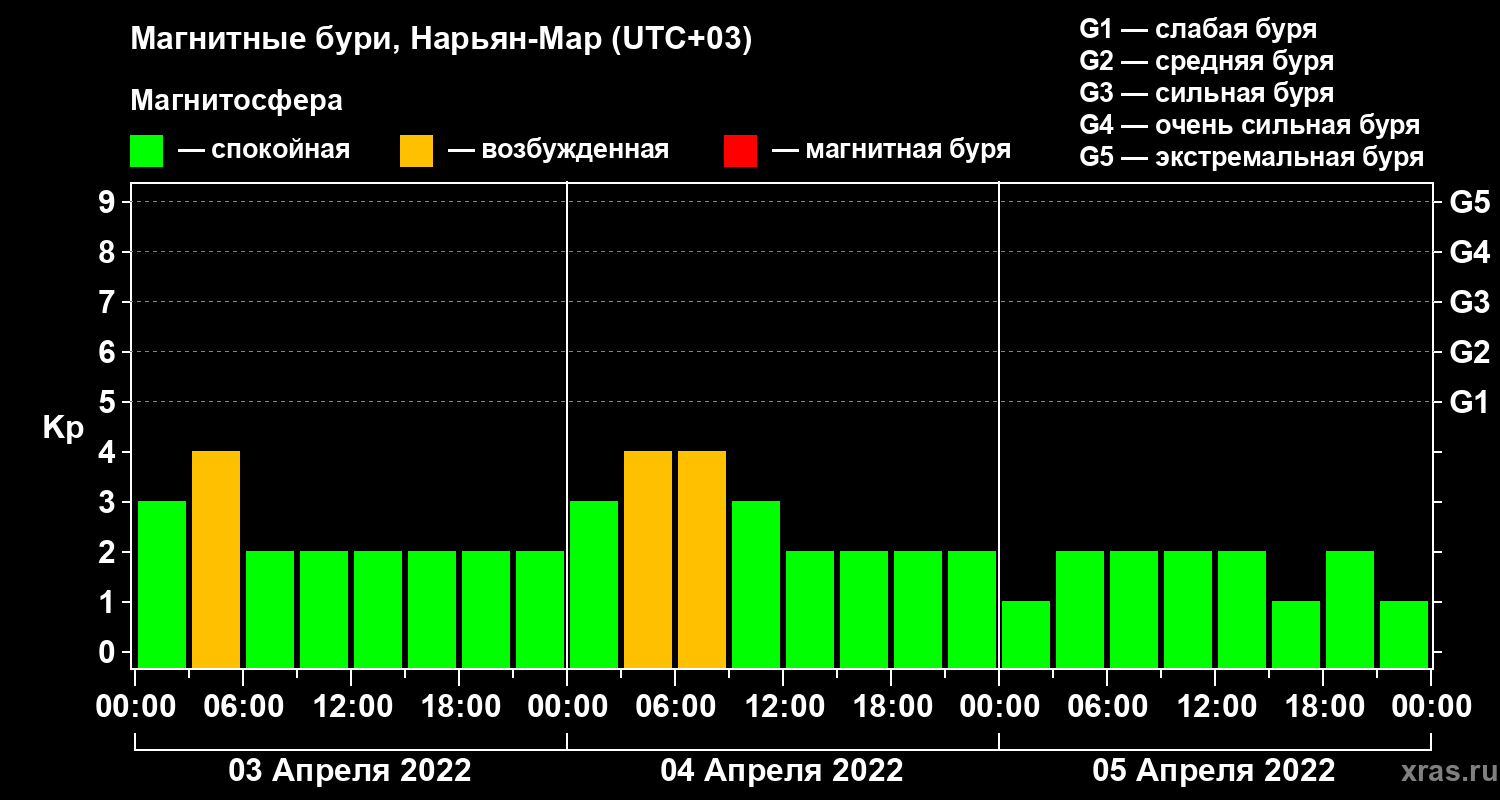Viewport: 1500px width, 800px height.
Task: Click the 'Магнитосфера' legend heading
Action: 236,101
